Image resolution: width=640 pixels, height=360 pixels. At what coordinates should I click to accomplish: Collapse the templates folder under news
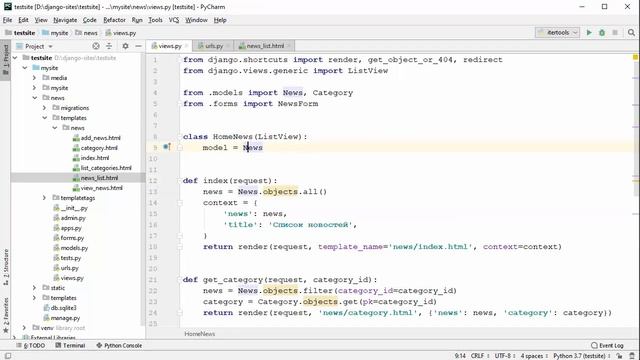click(x=44, y=118)
